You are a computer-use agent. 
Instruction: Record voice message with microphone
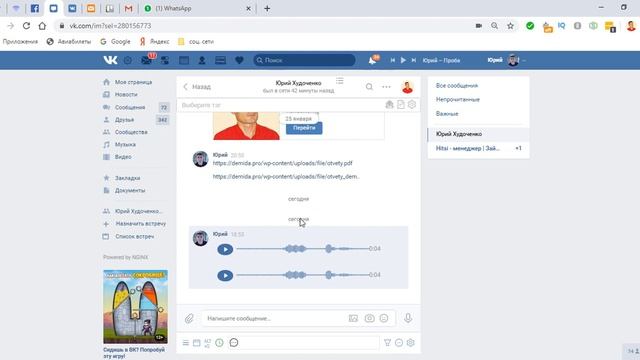pos(408,318)
